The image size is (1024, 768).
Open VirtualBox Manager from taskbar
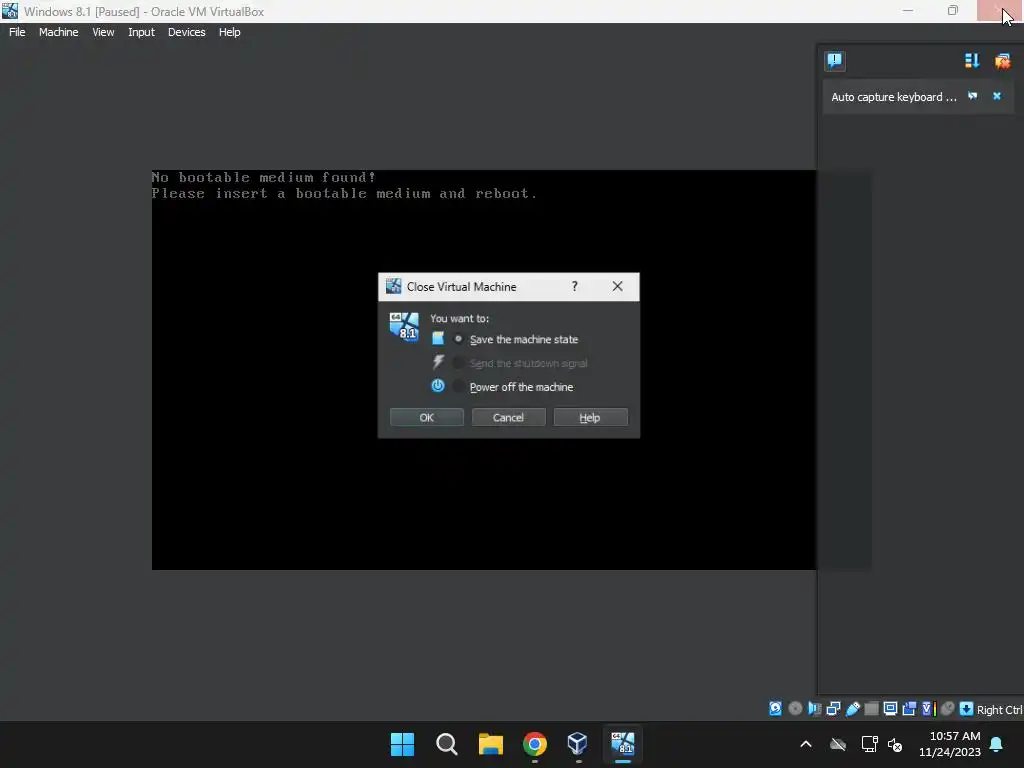pos(578,744)
